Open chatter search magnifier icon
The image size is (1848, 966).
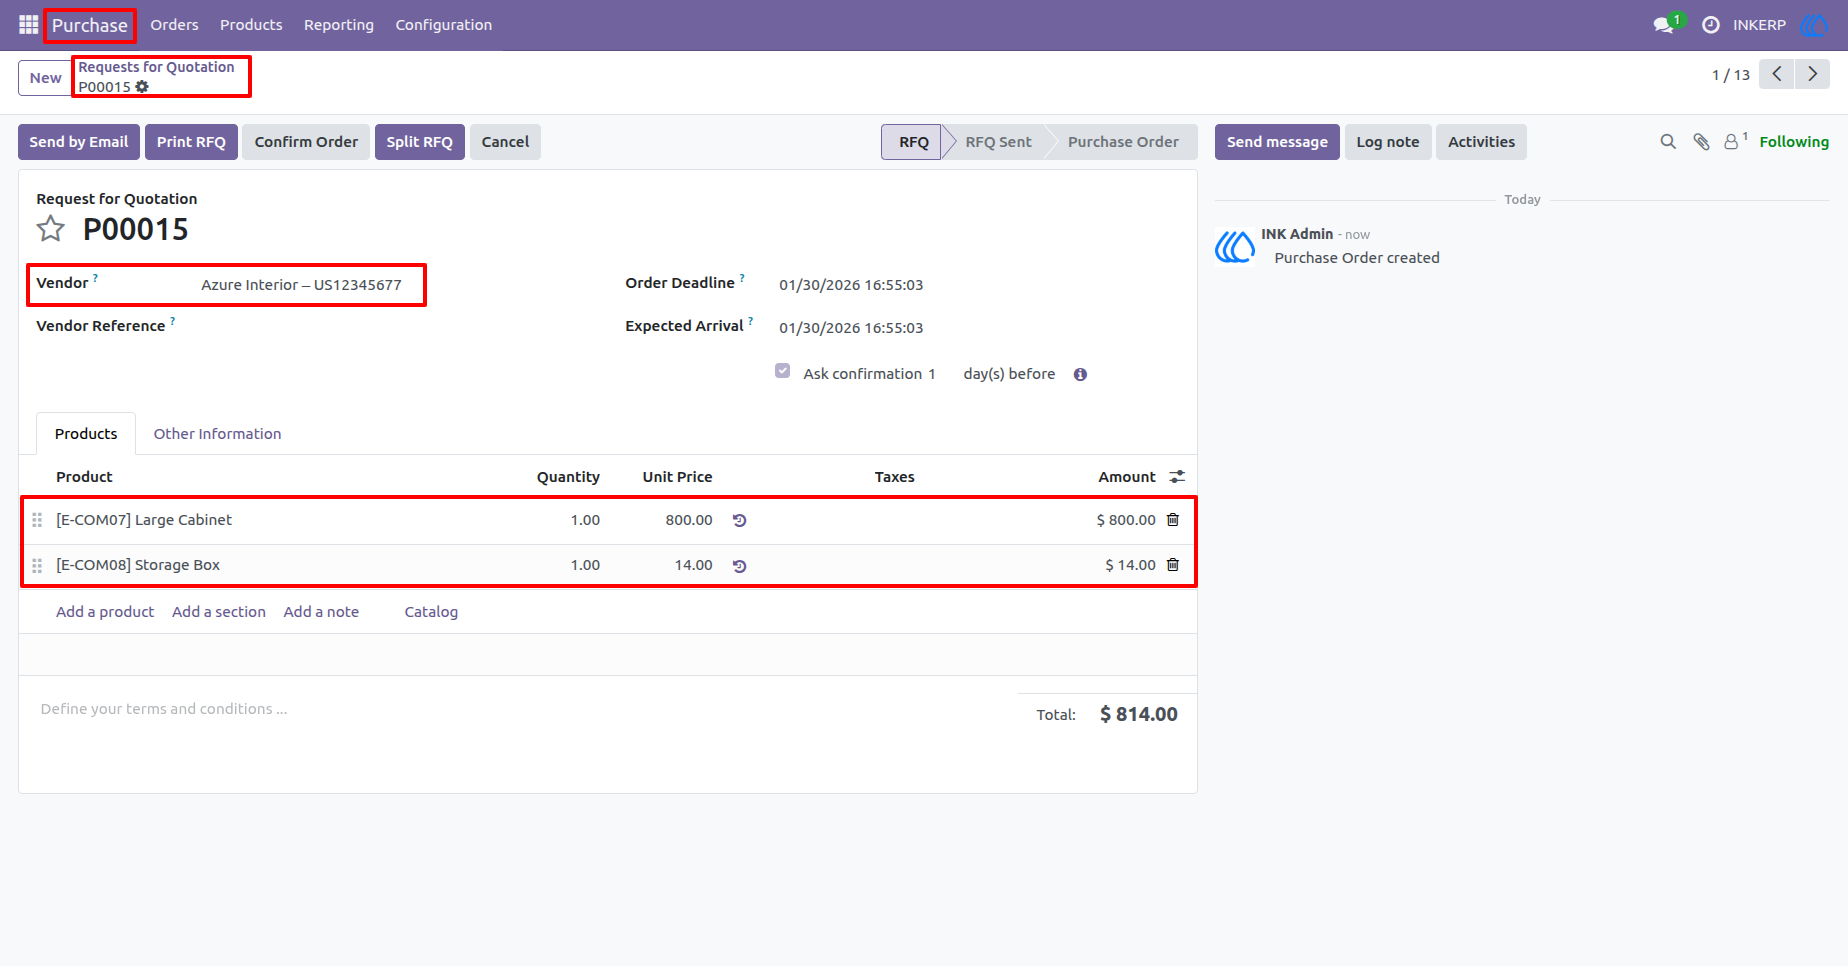coord(1668,142)
